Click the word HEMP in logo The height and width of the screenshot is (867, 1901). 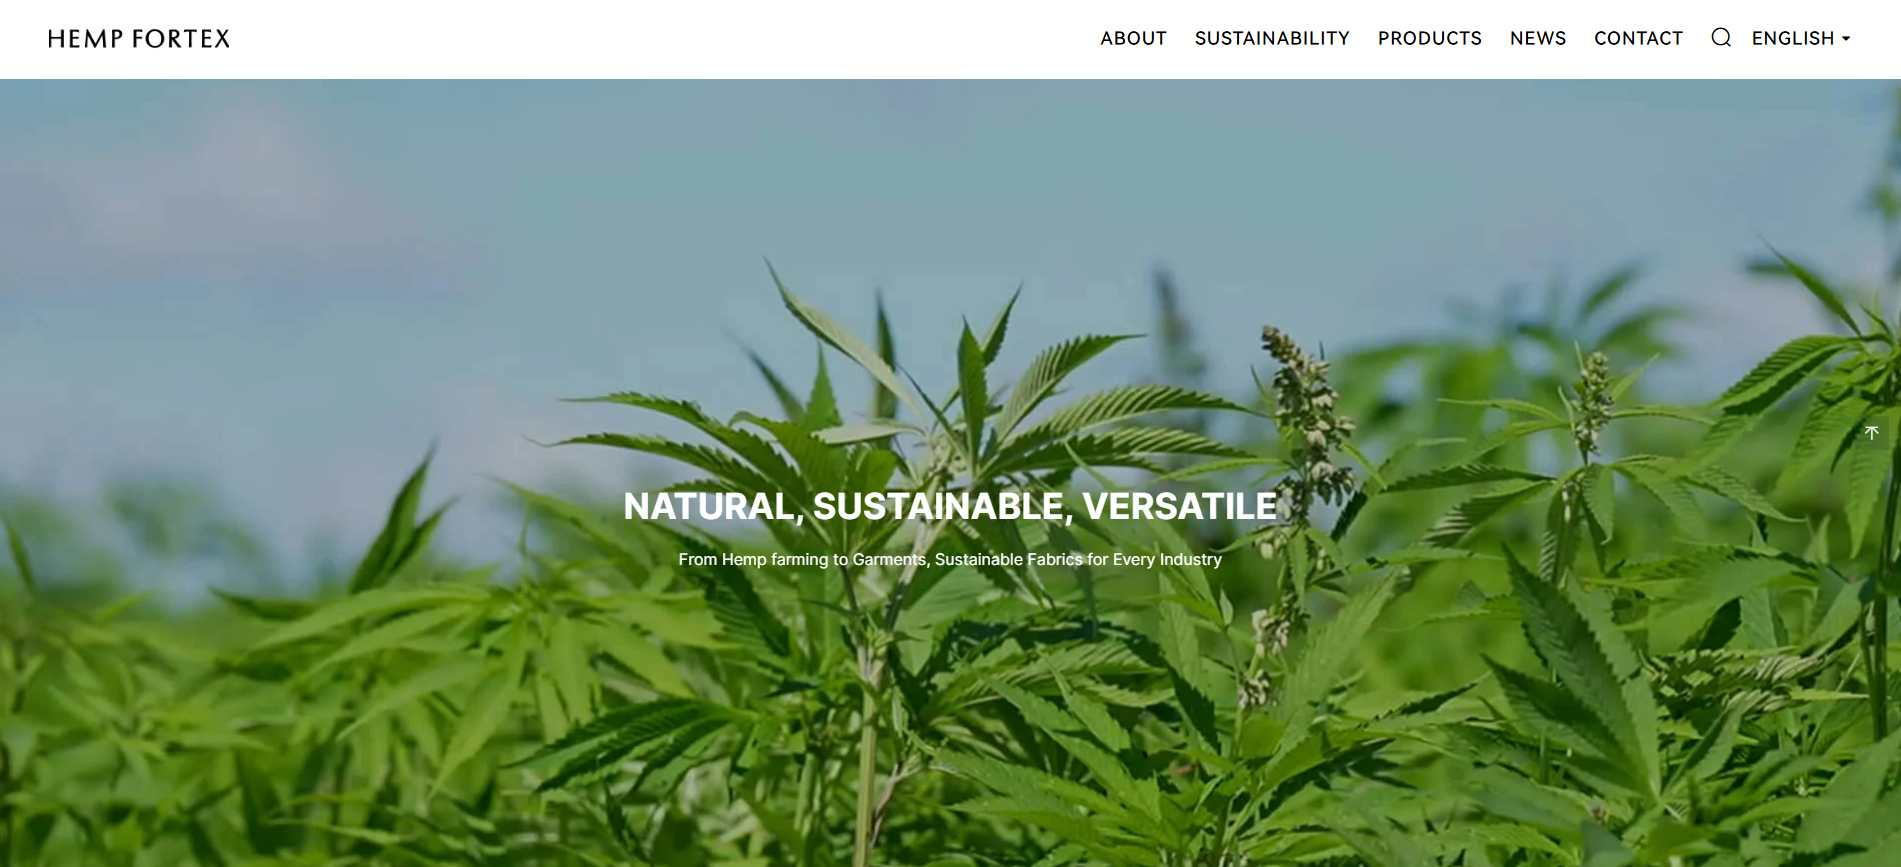coord(85,39)
